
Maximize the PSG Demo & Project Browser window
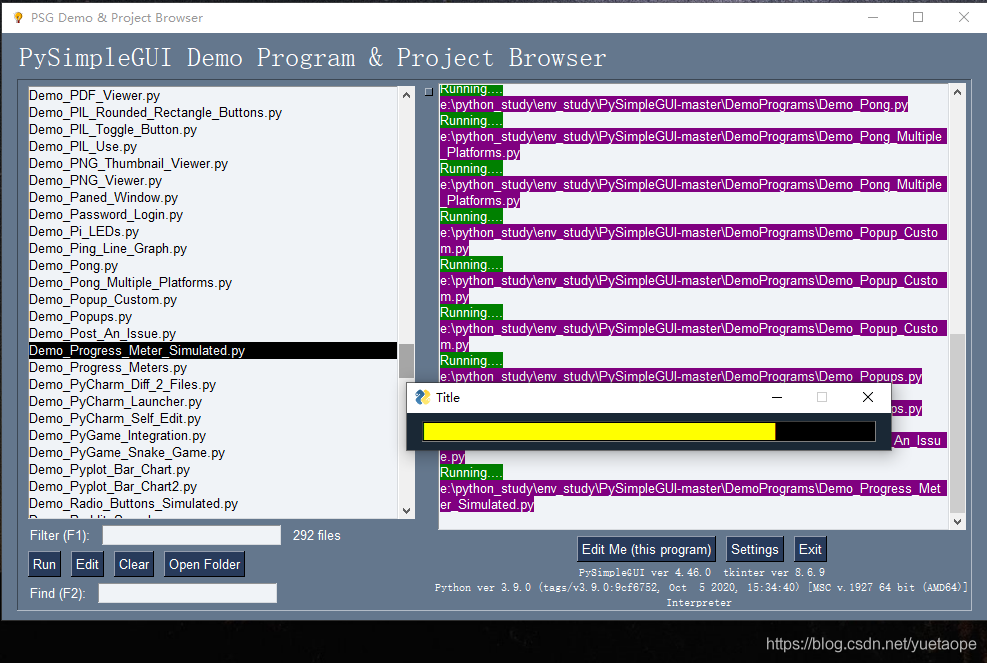click(x=918, y=17)
